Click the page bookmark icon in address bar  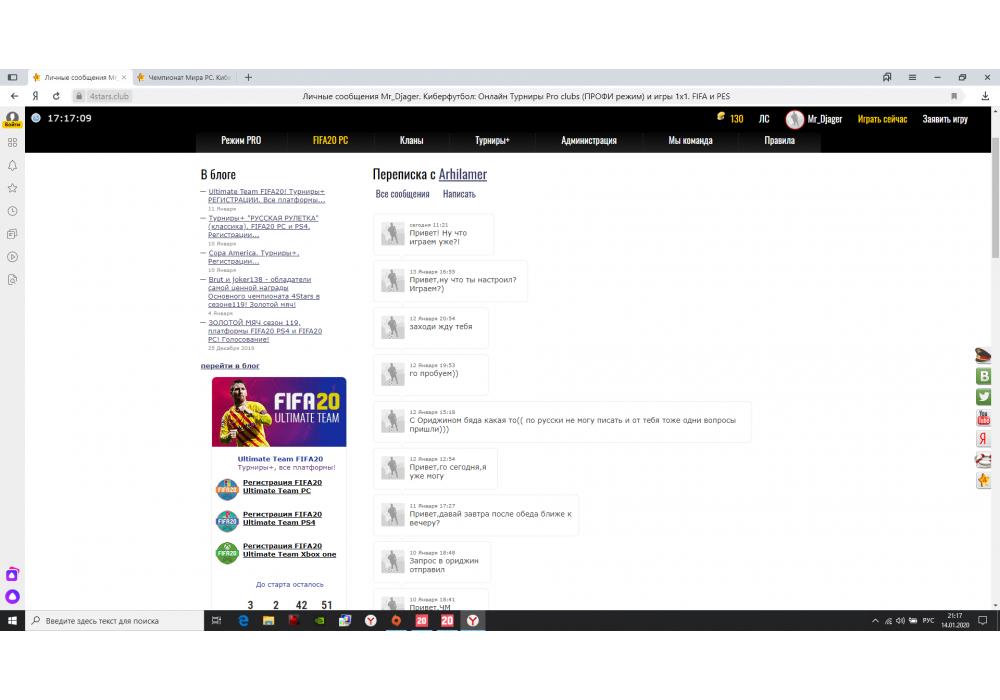click(x=954, y=96)
